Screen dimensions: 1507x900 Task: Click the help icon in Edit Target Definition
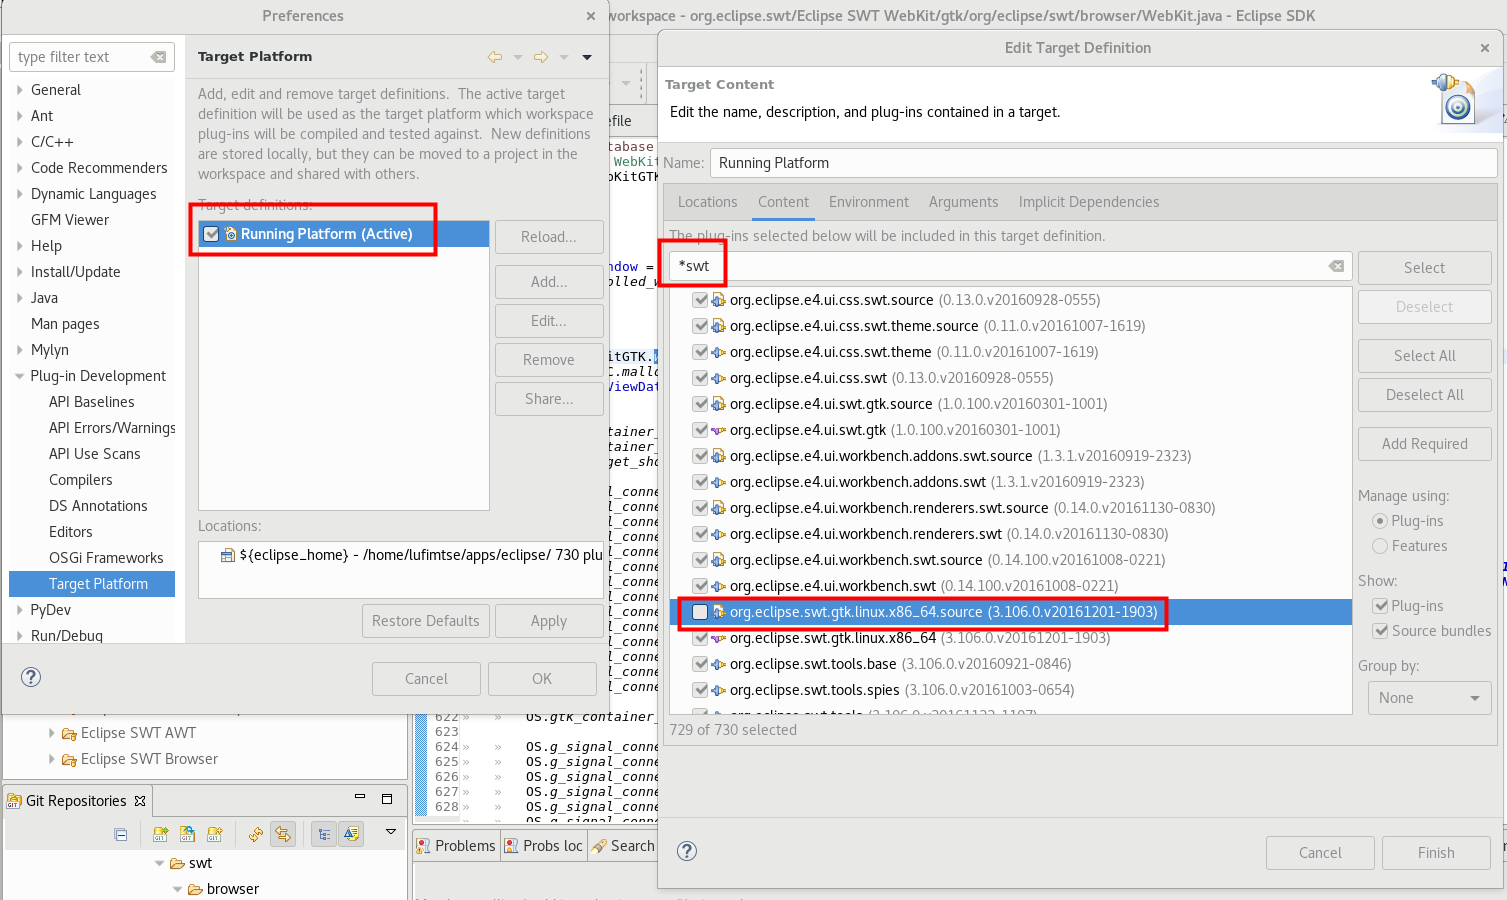click(x=687, y=851)
